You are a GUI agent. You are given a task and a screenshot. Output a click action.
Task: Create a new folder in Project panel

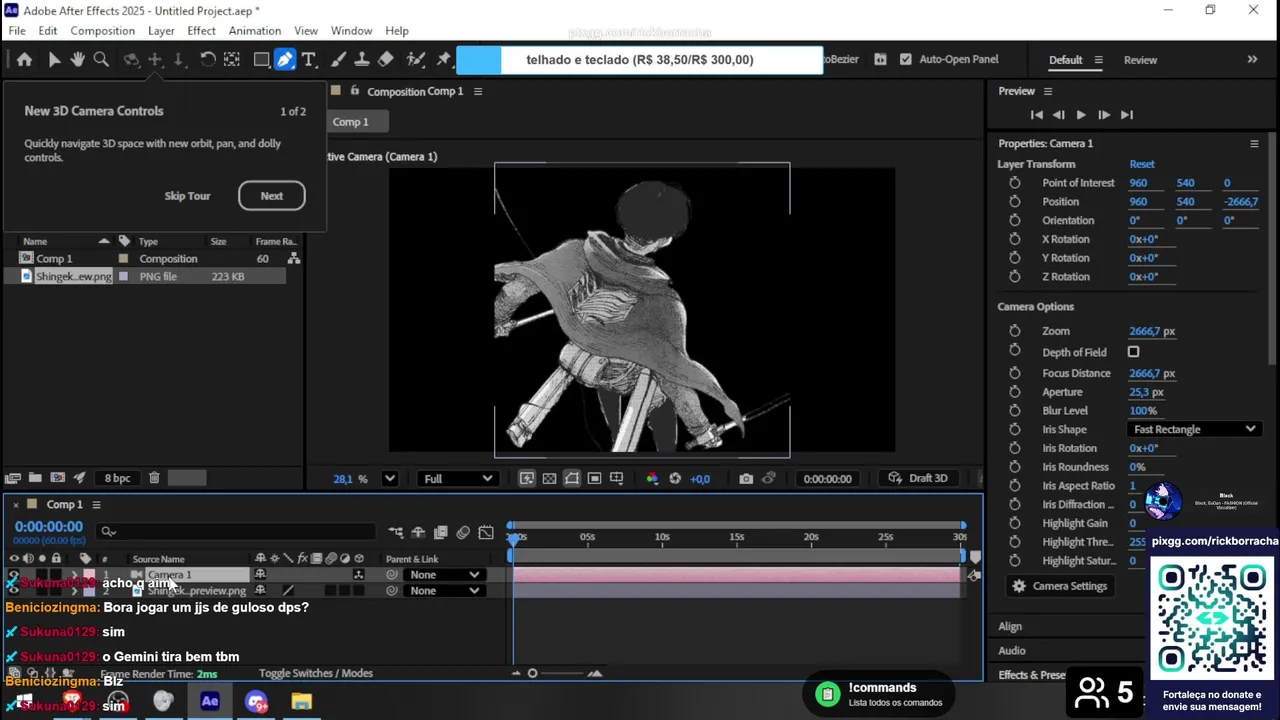click(35, 478)
